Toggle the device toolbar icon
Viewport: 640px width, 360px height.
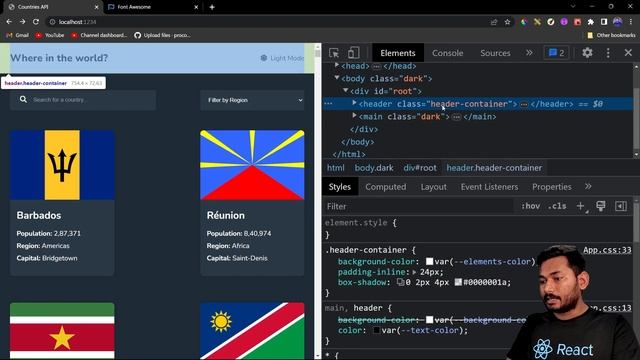(x=353, y=53)
